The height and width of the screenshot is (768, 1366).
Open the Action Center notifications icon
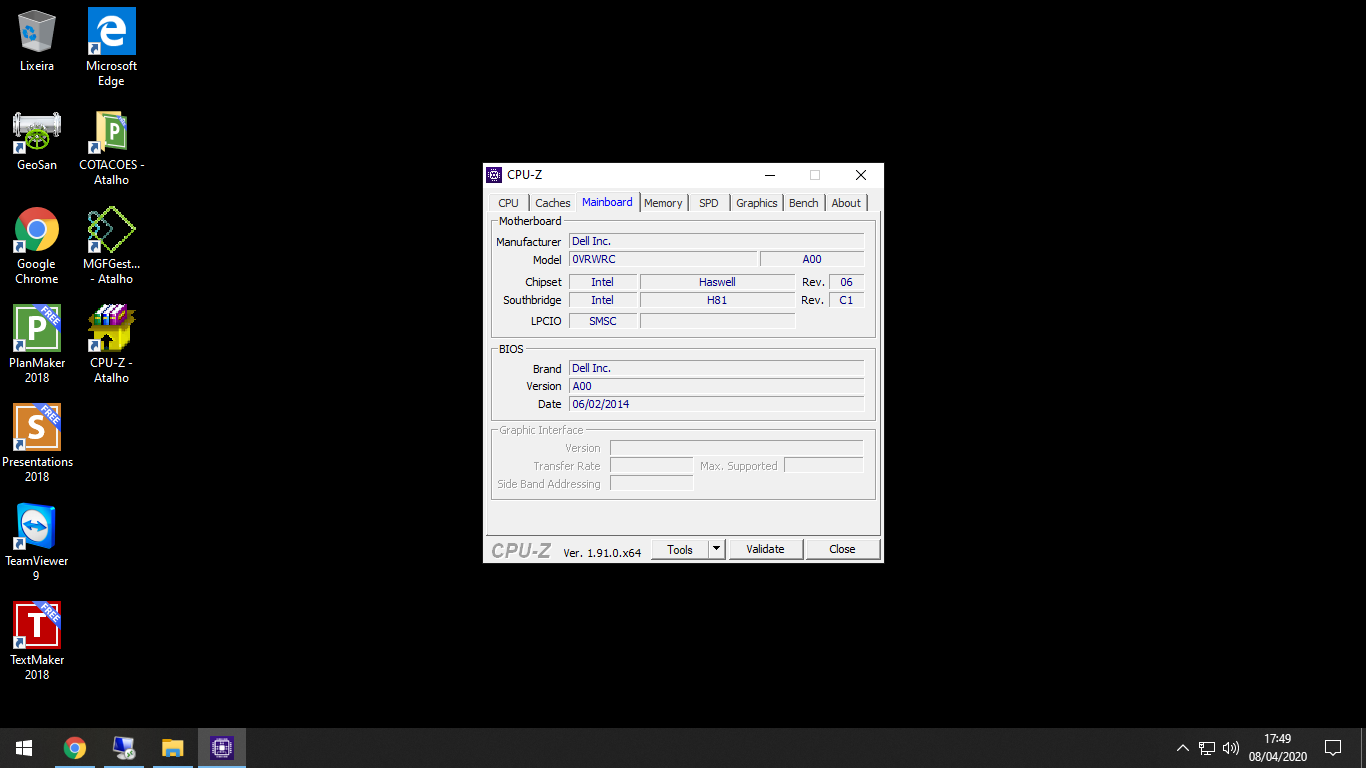tap(1333, 748)
